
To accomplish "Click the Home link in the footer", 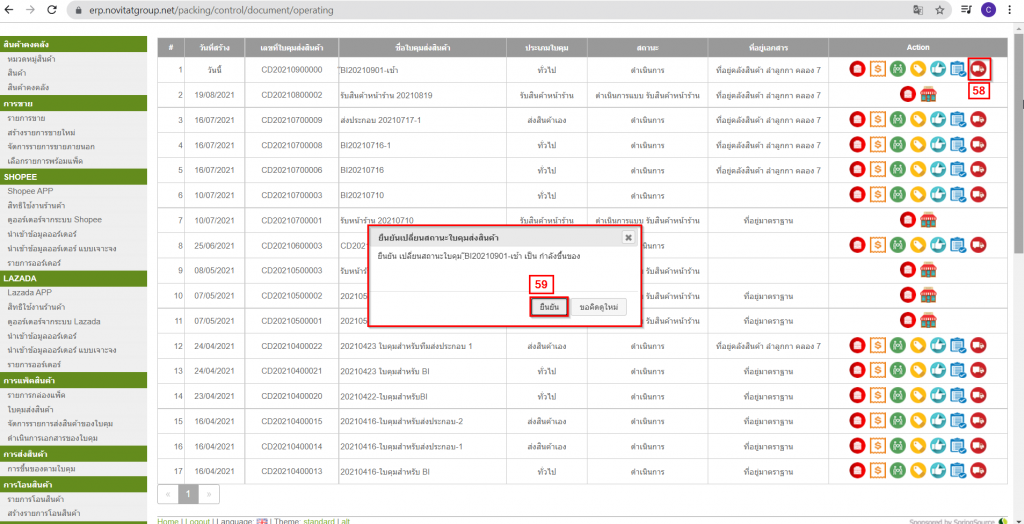I will [168, 521].
